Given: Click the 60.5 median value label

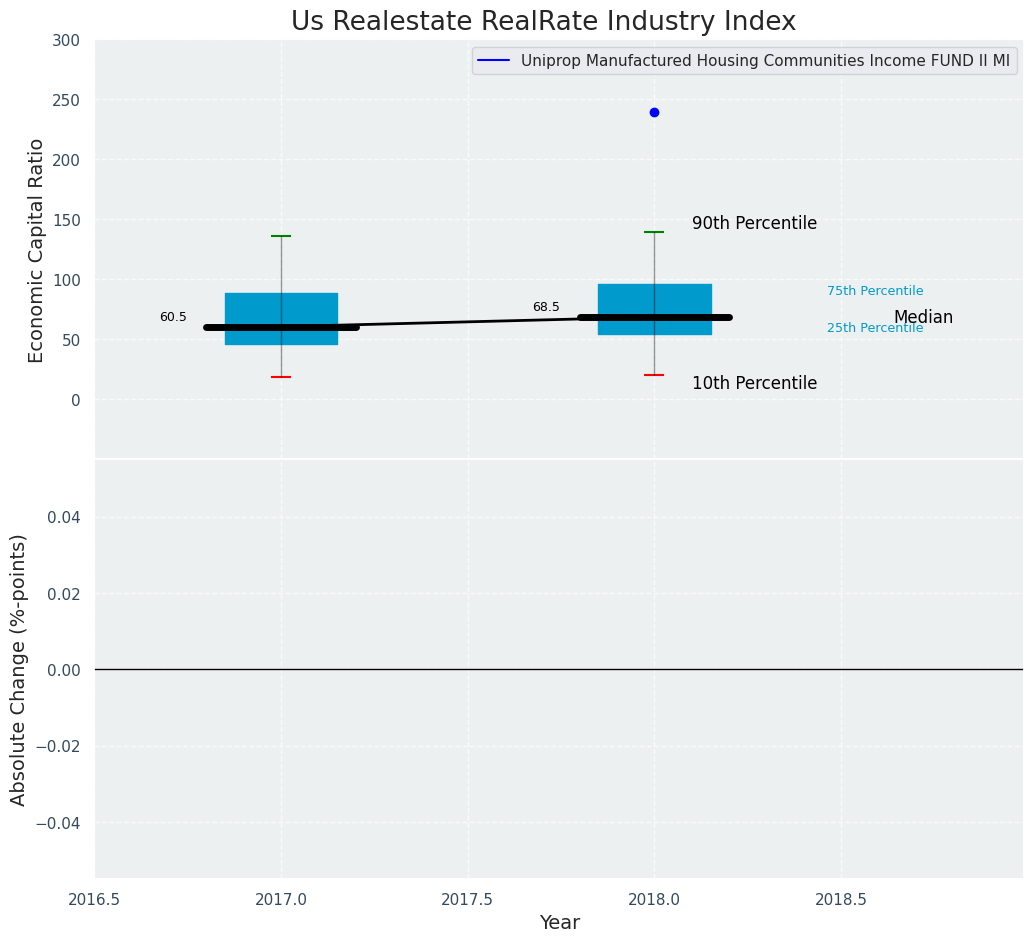Looking at the screenshot, I should 173,317.
